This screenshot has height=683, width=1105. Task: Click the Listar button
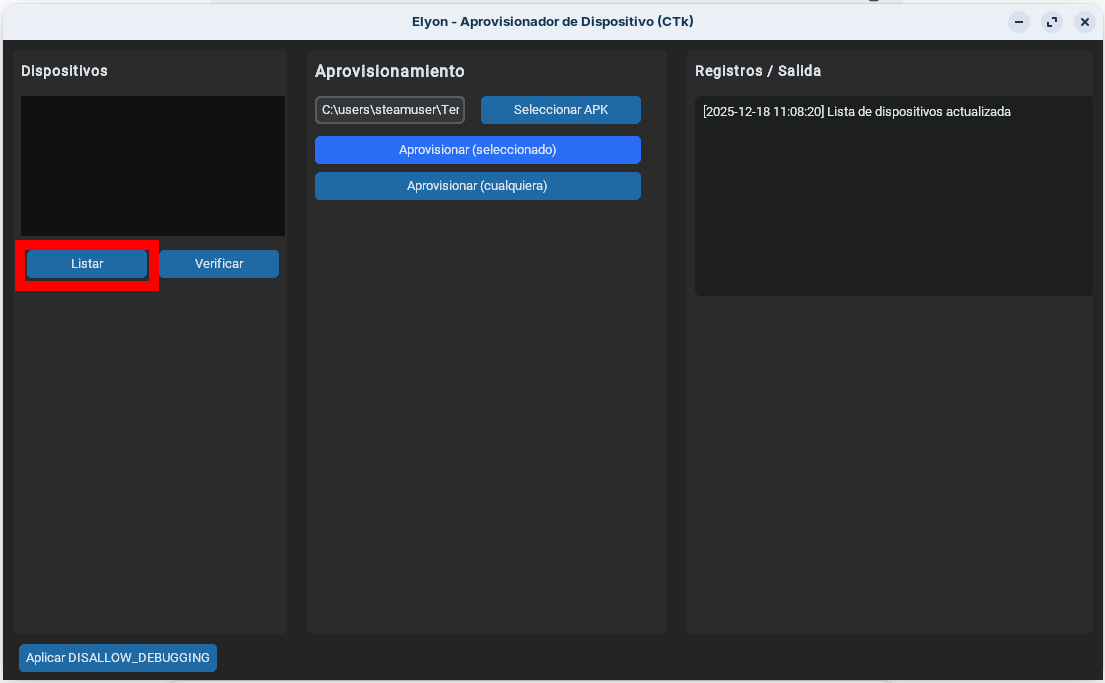point(87,264)
